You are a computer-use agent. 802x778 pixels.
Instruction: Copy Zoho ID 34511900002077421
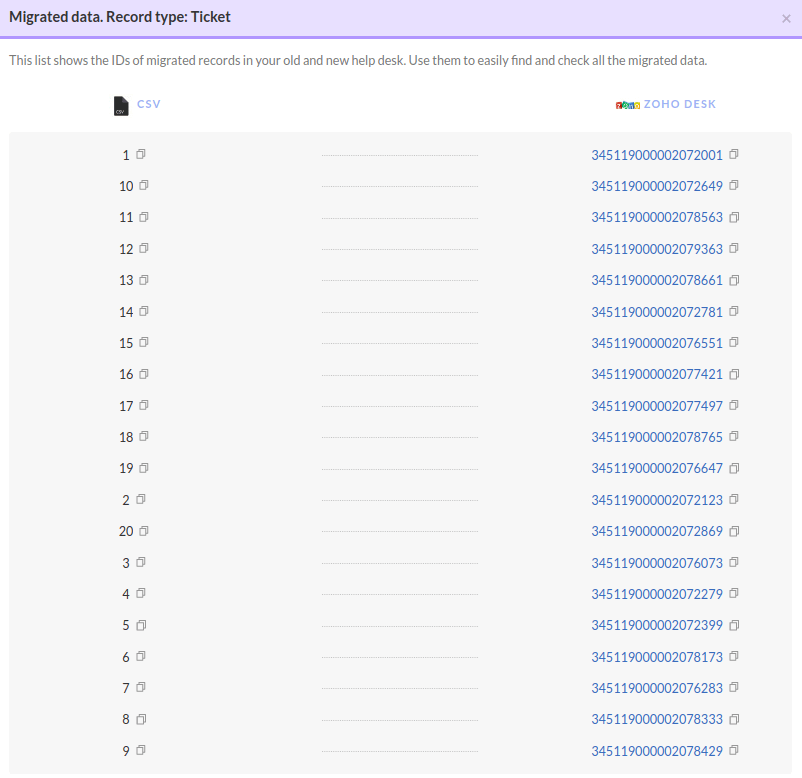[734, 374]
